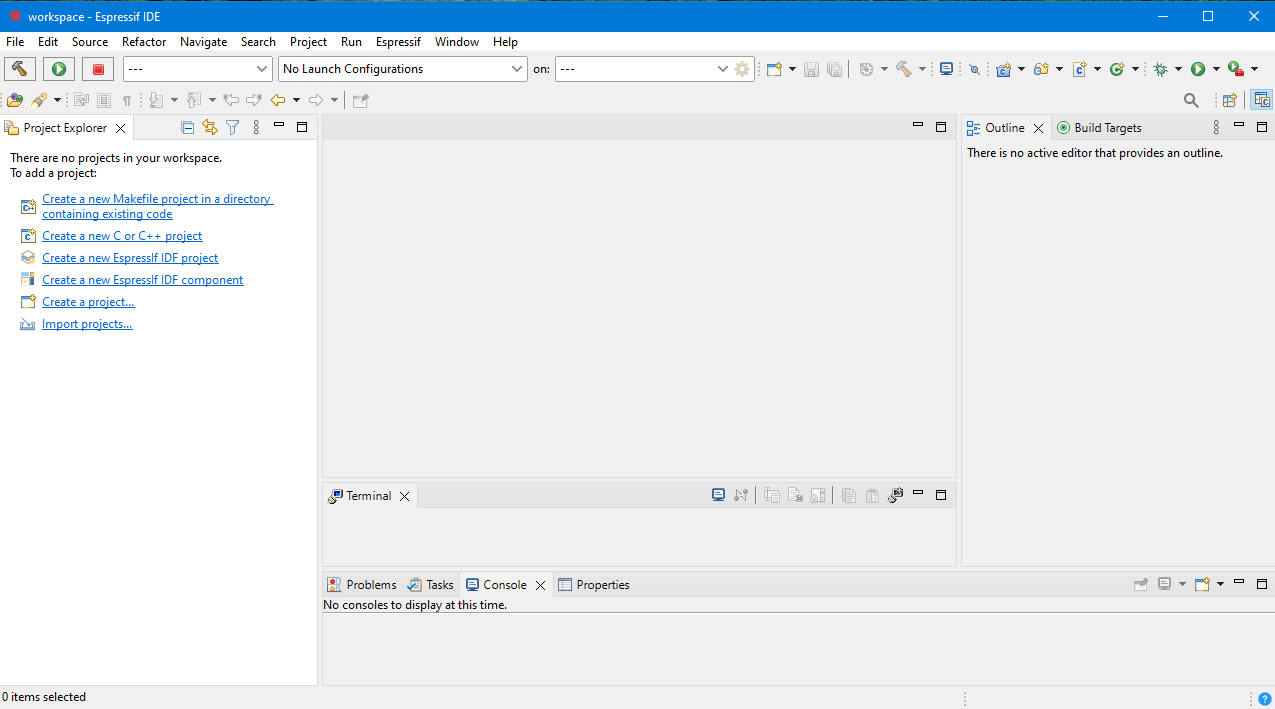Open the No Launch Configurations dropdown
The image size is (1275, 709).
(x=403, y=69)
